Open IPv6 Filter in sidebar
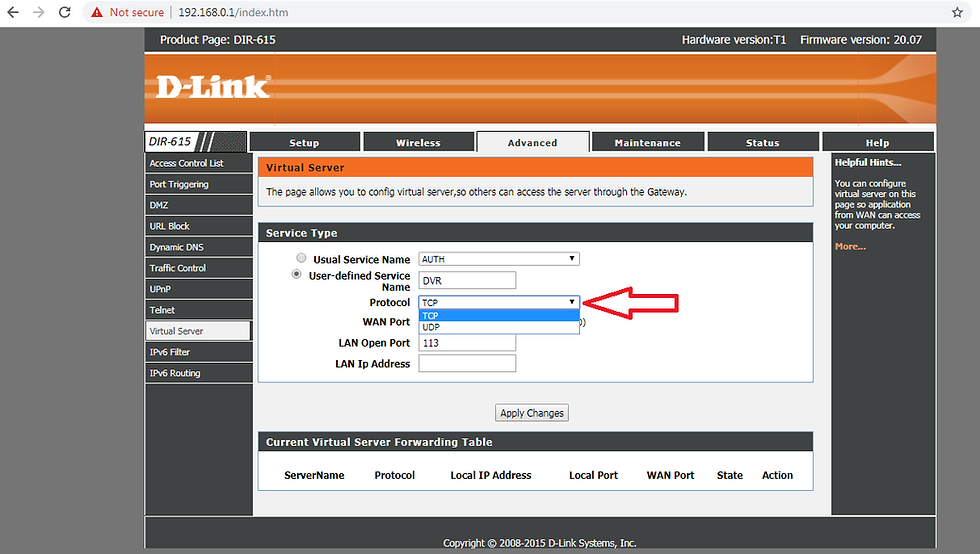Image resolution: width=980 pixels, height=554 pixels. [199, 352]
